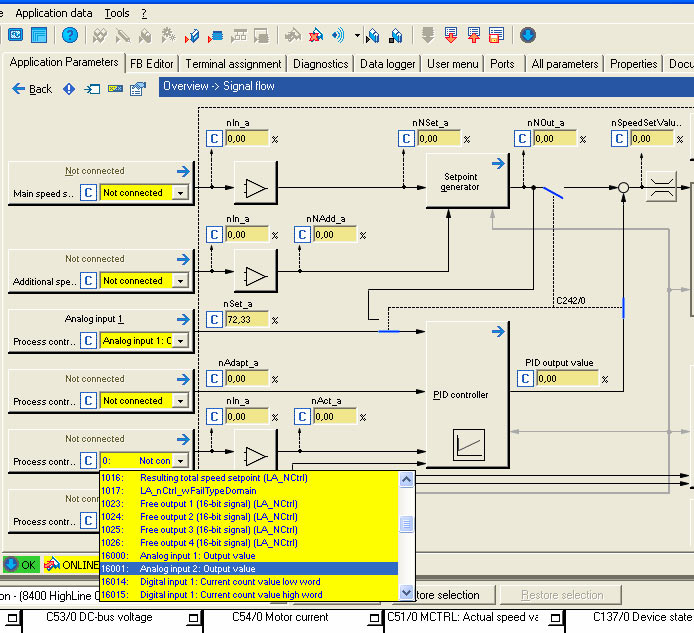Screen dimensions: 694x633
Task: Click the Setpoint generator block
Action: click(460, 181)
